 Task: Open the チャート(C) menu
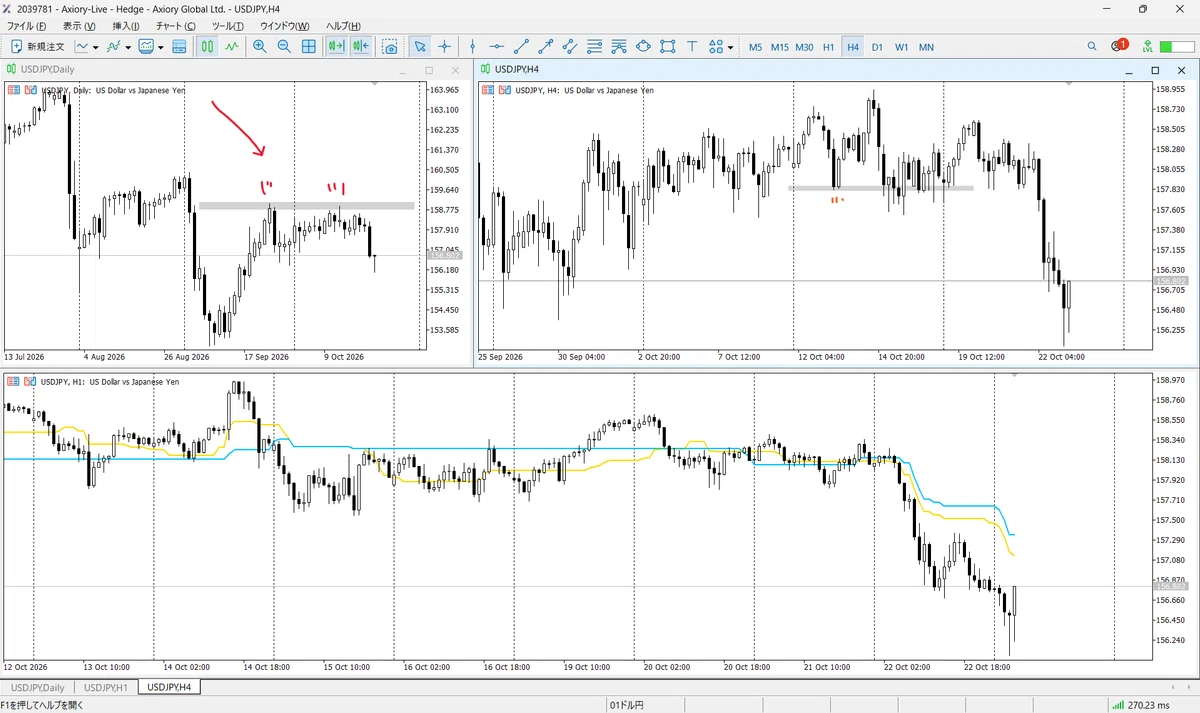pos(176,25)
